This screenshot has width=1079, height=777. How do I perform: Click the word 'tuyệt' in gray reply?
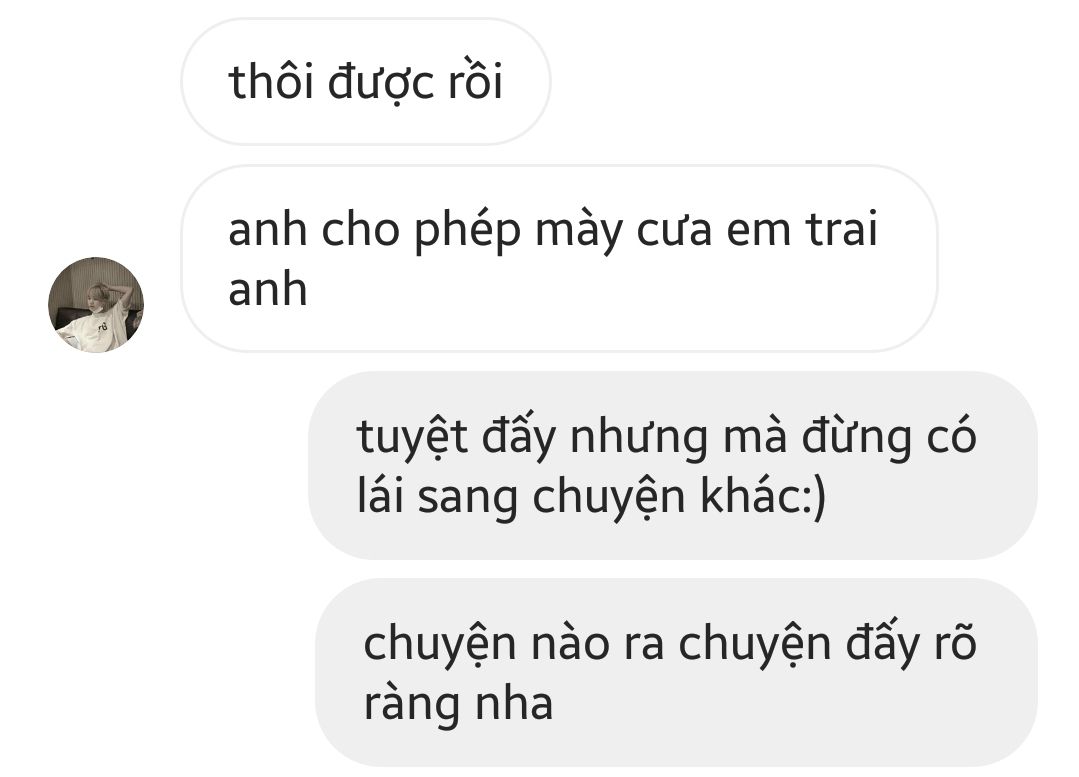point(412,438)
